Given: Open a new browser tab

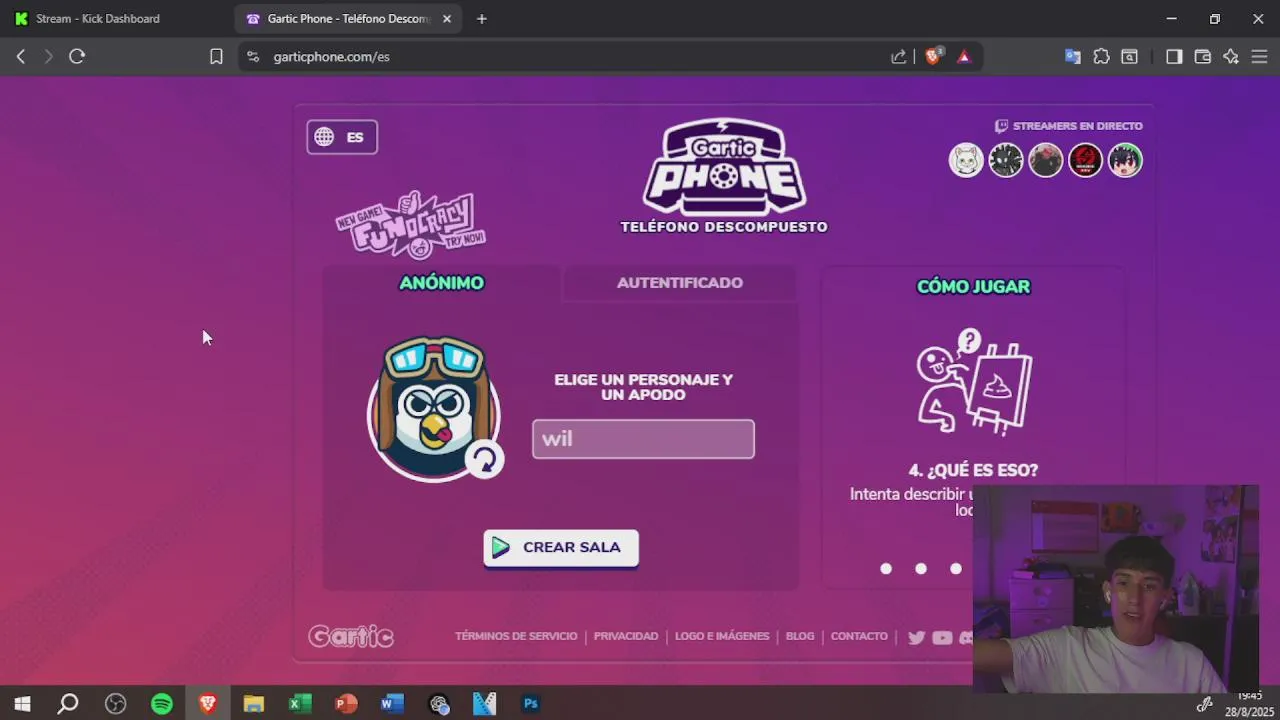Looking at the screenshot, I should [481, 19].
